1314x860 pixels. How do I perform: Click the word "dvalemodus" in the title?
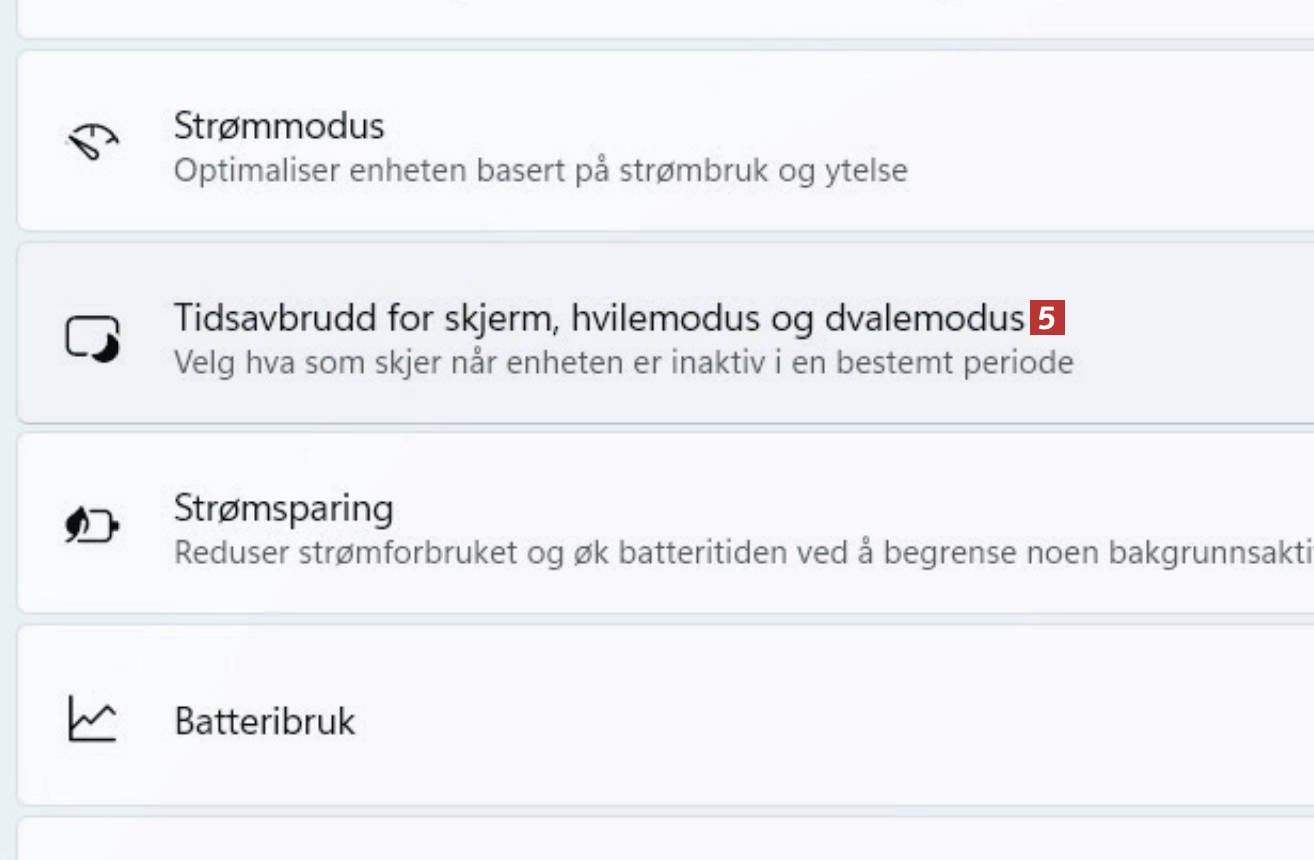pyautogui.click(x=925, y=318)
